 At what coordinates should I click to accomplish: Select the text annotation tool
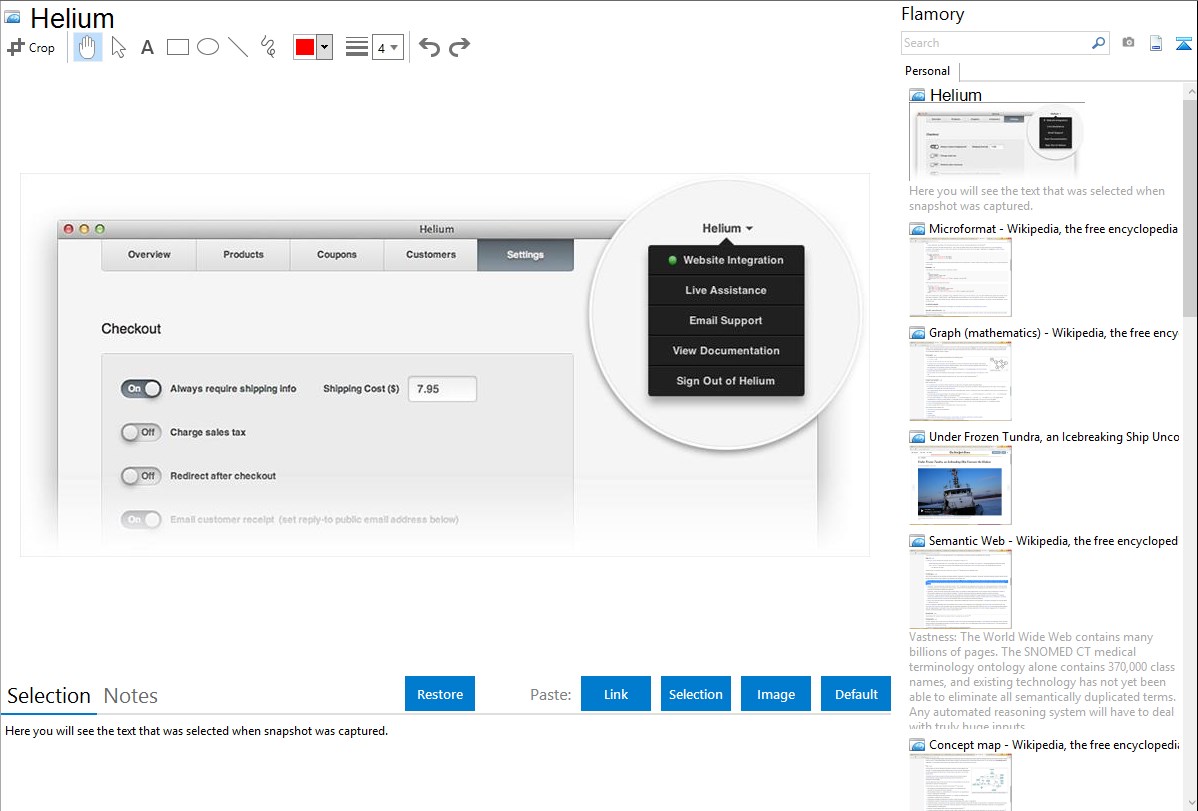point(147,47)
